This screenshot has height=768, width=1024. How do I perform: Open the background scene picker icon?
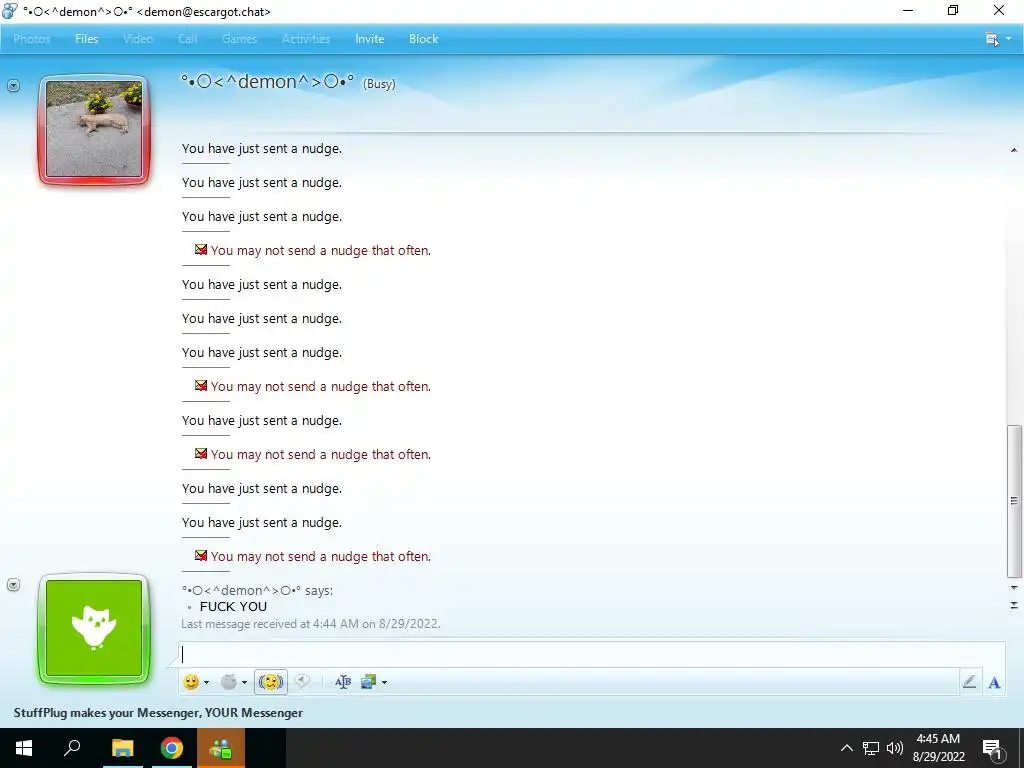coord(368,682)
